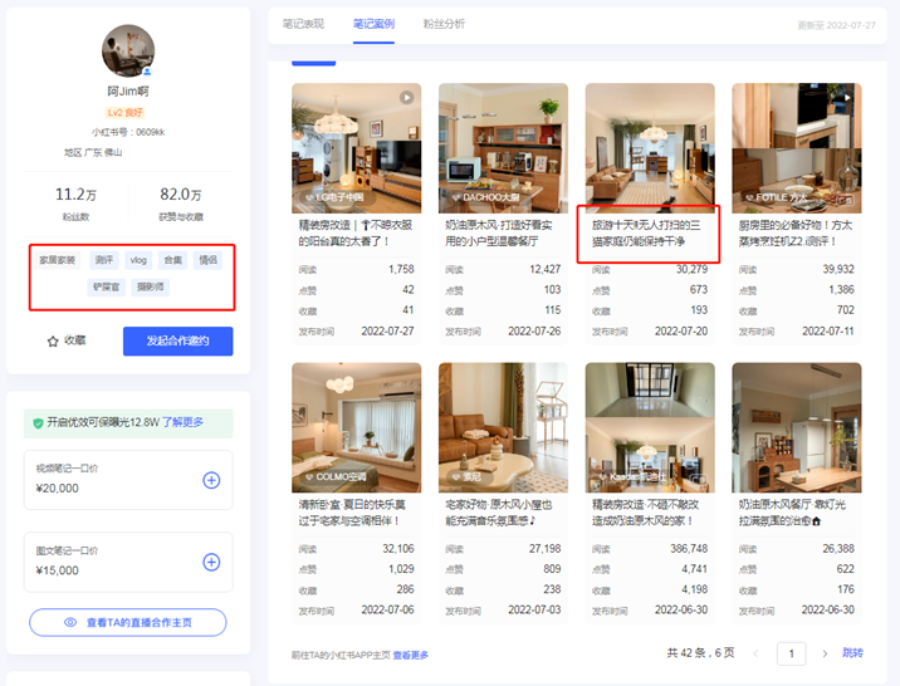The width and height of the screenshot is (900, 686).
Task: Click the 阿Jim啊 profile avatar
Action: click(128, 51)
